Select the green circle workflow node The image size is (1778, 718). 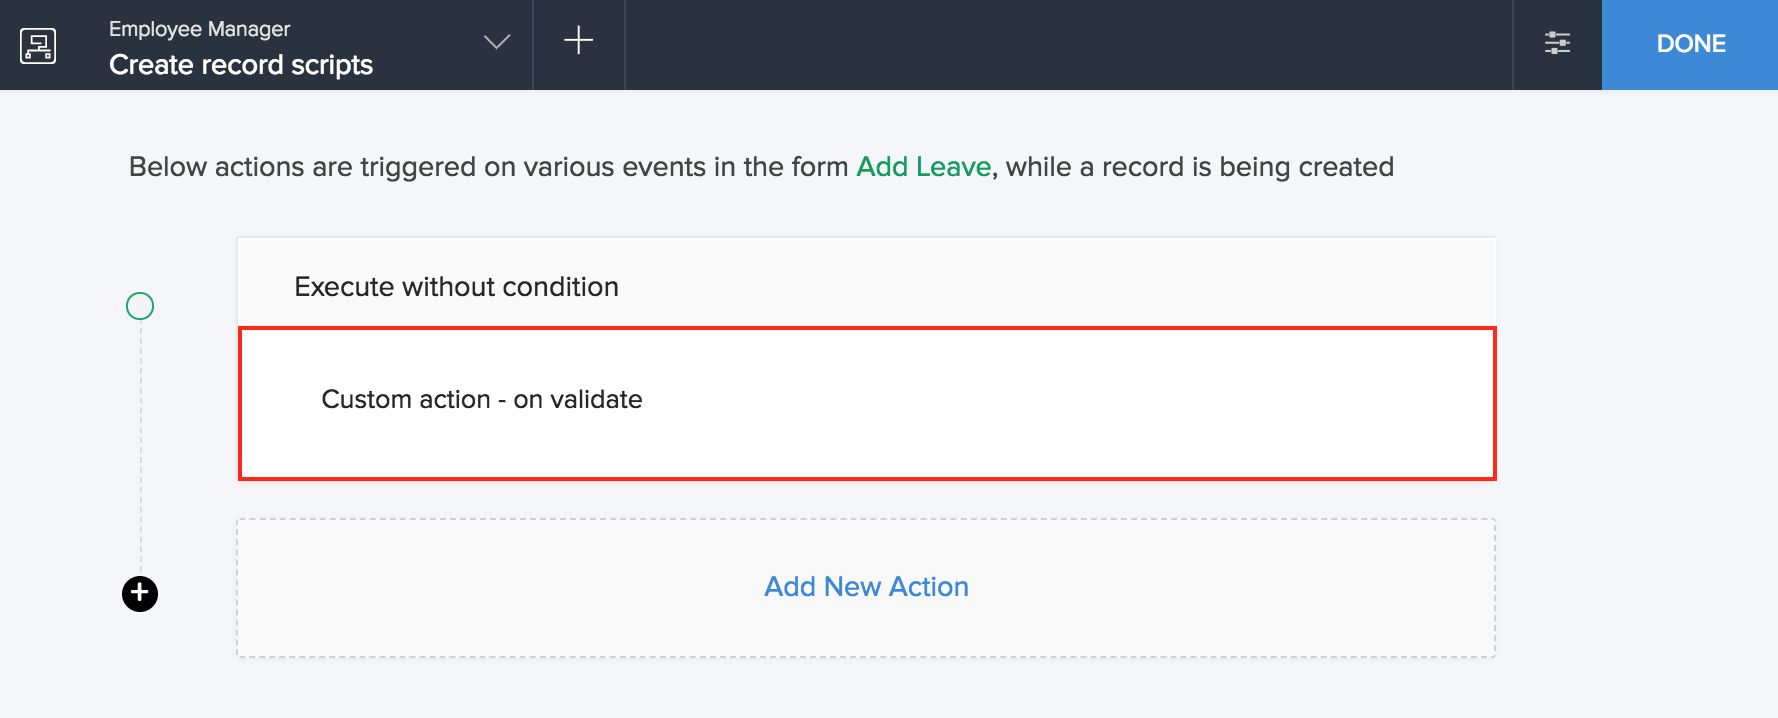tap(140, 306)
